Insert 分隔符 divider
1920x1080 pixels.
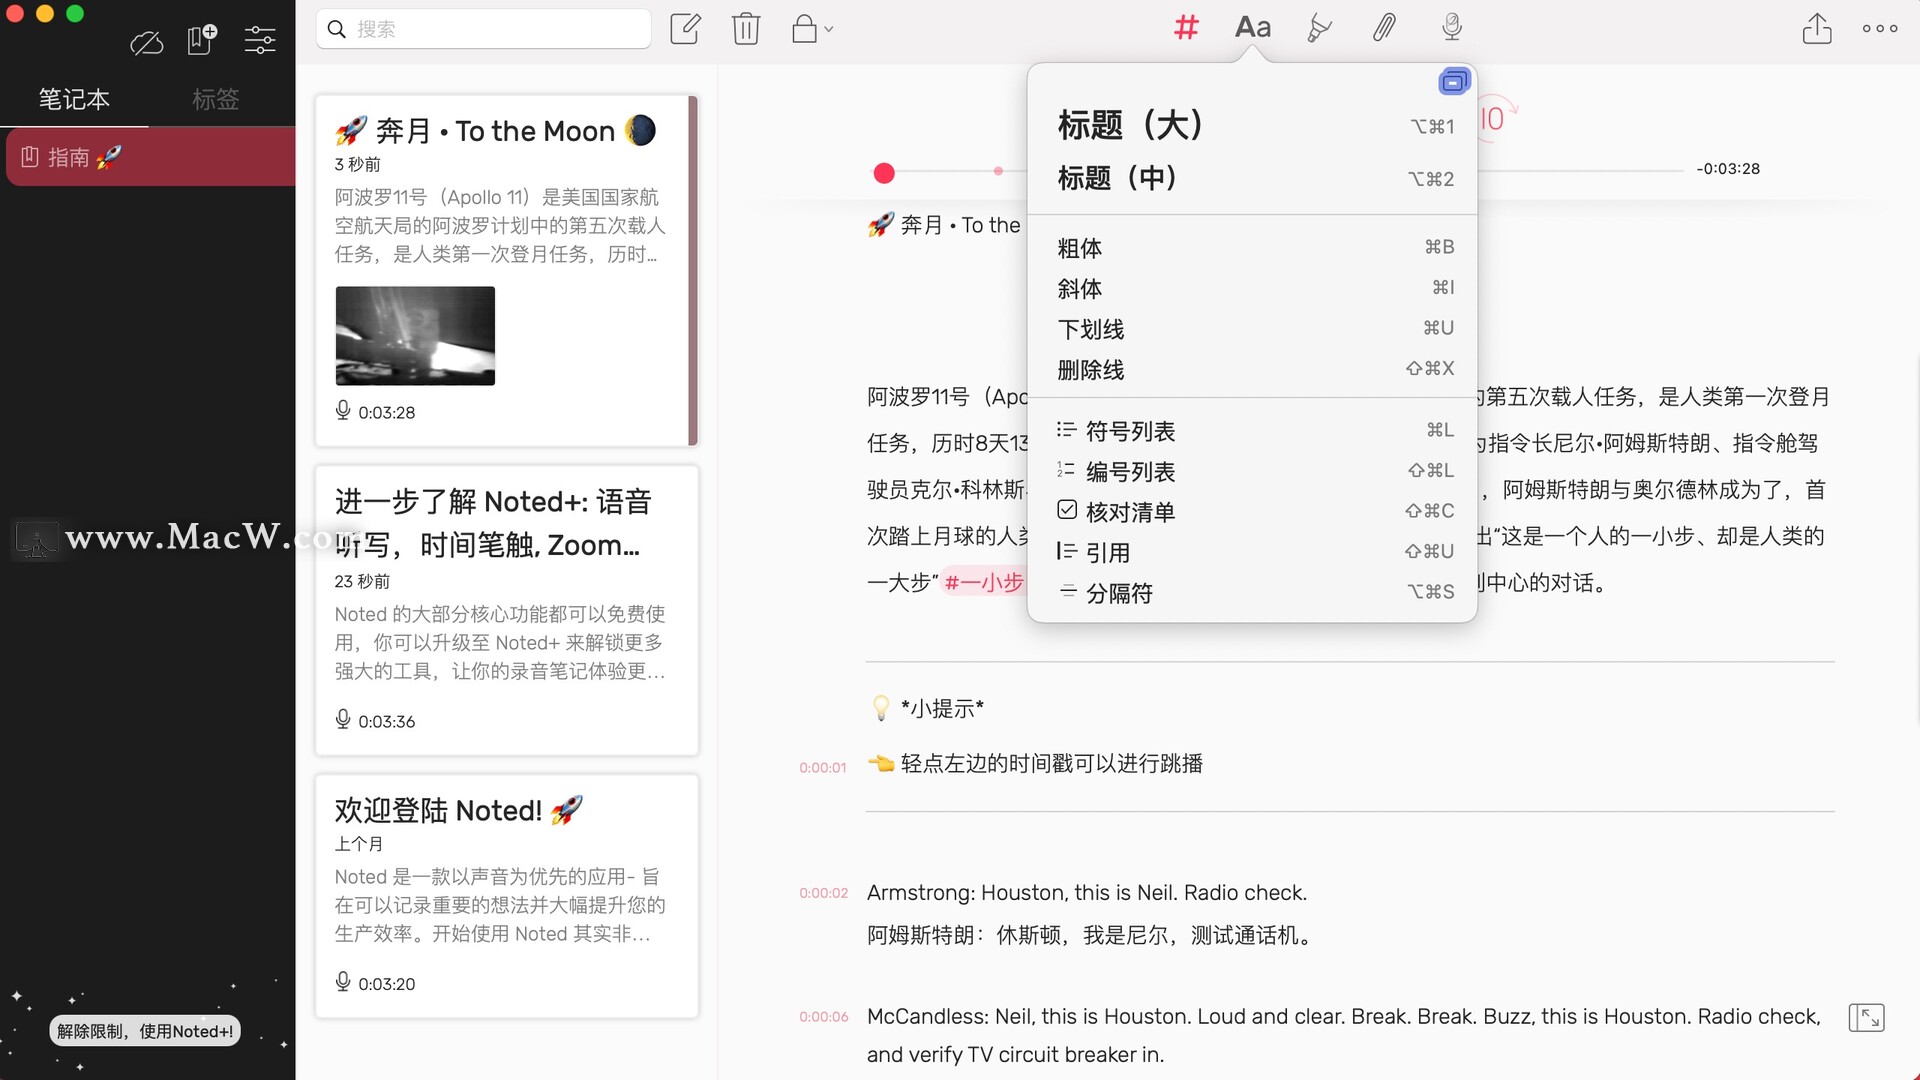click(1252, 593)
